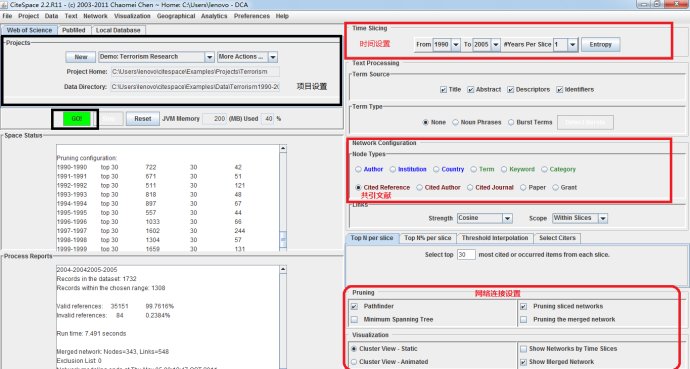Viewport: 690px width, 369px height.
Task: Uncheck the Abstract term source
Action: [x=470, y=89]
